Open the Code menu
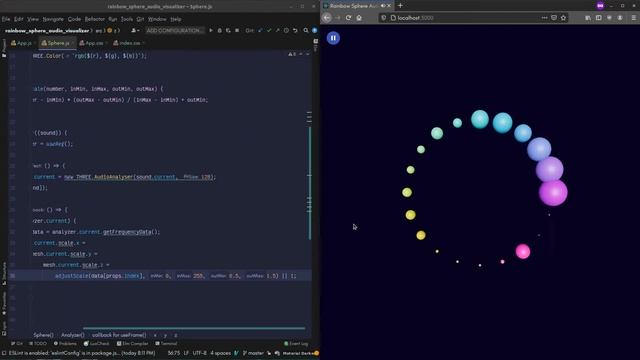 point(74,19)
